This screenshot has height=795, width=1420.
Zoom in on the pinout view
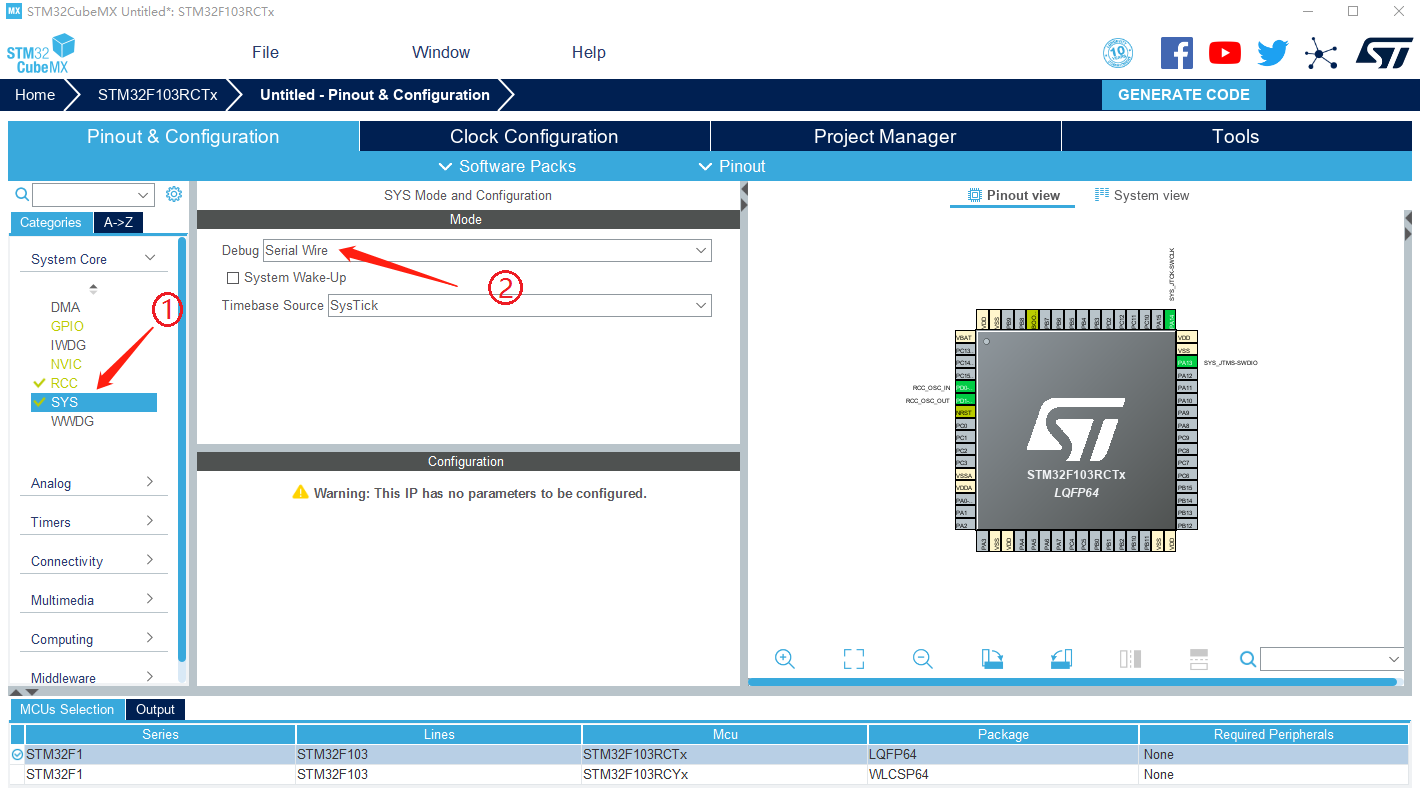785,659
